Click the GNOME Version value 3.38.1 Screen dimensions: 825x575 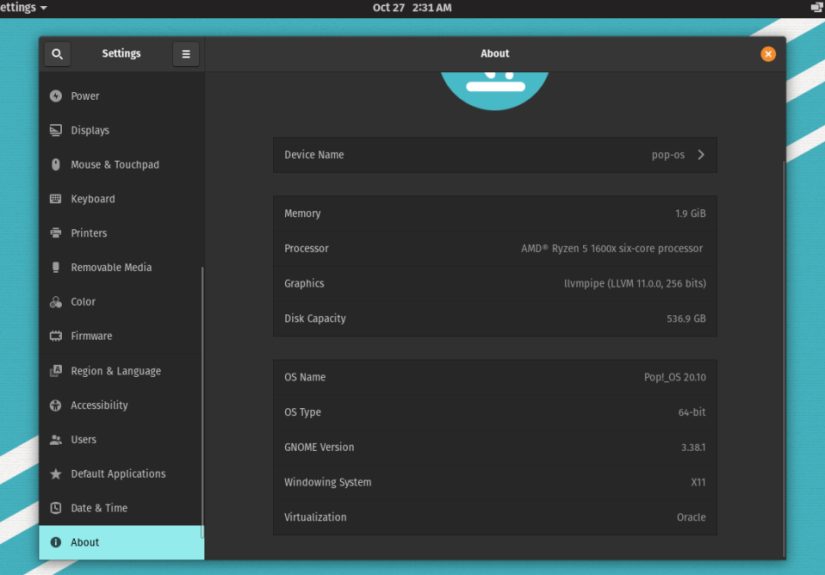pyautogui.click(x=693, y=447)
